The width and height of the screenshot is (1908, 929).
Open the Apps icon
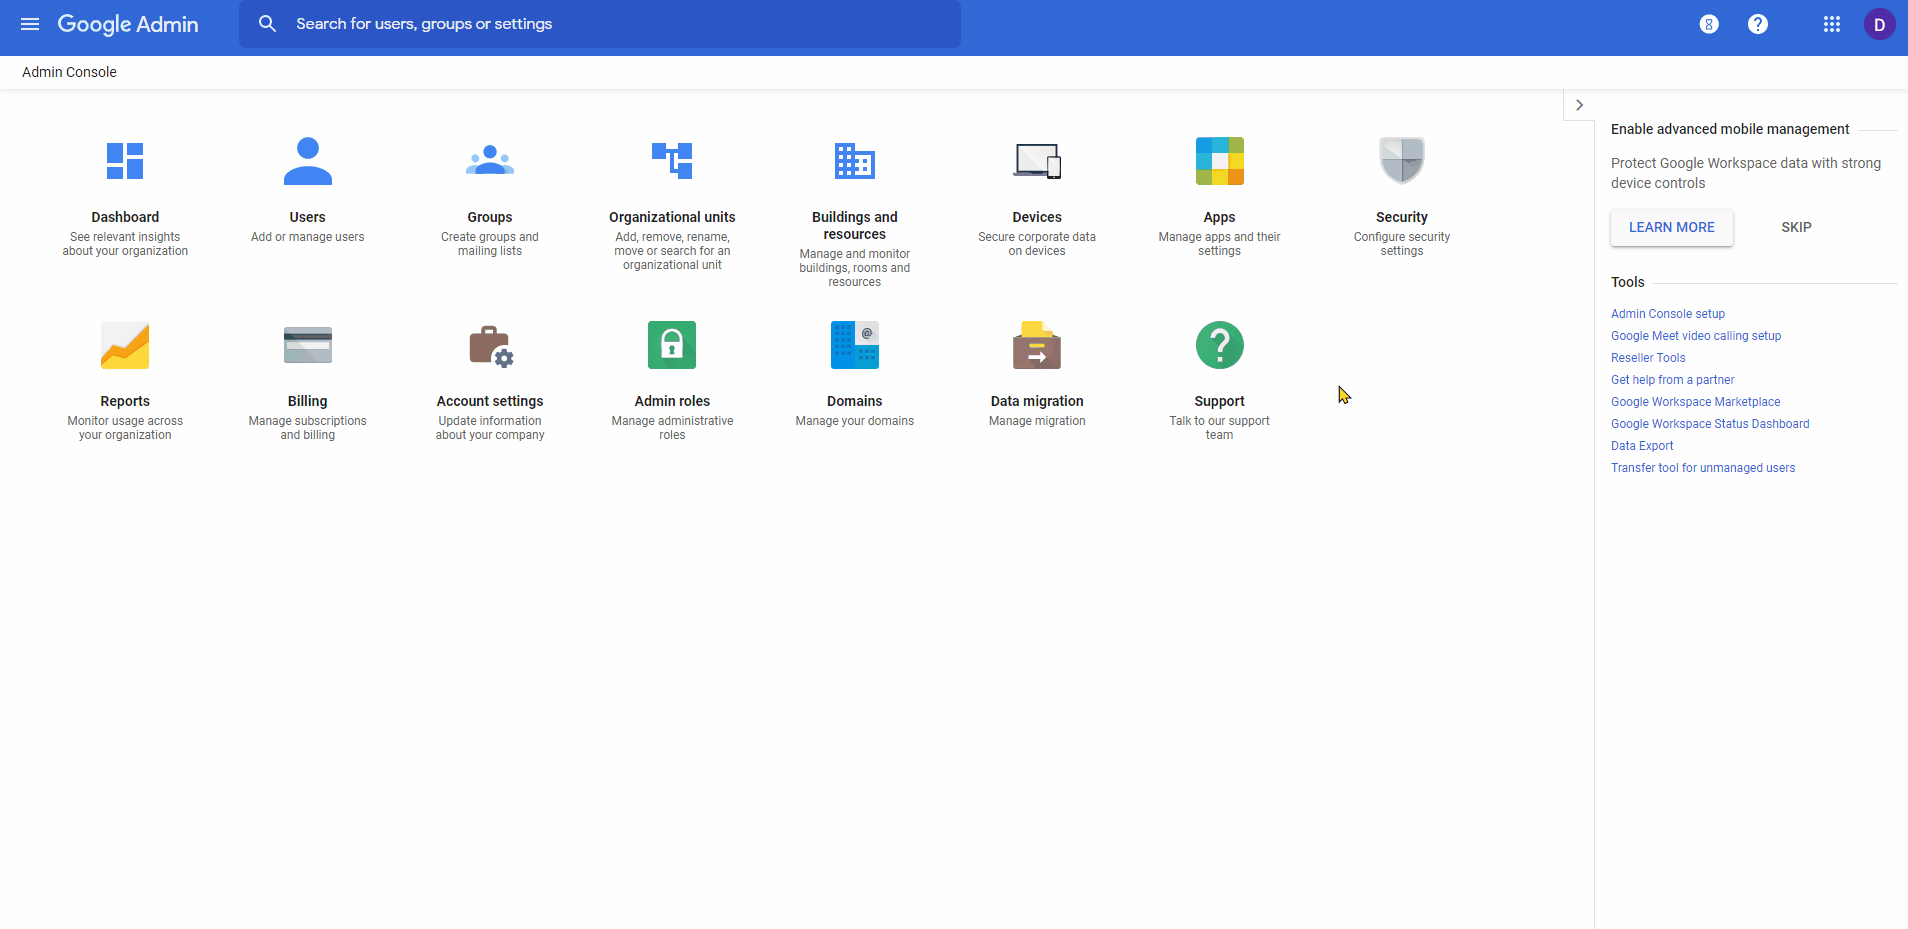(1220, 161)
